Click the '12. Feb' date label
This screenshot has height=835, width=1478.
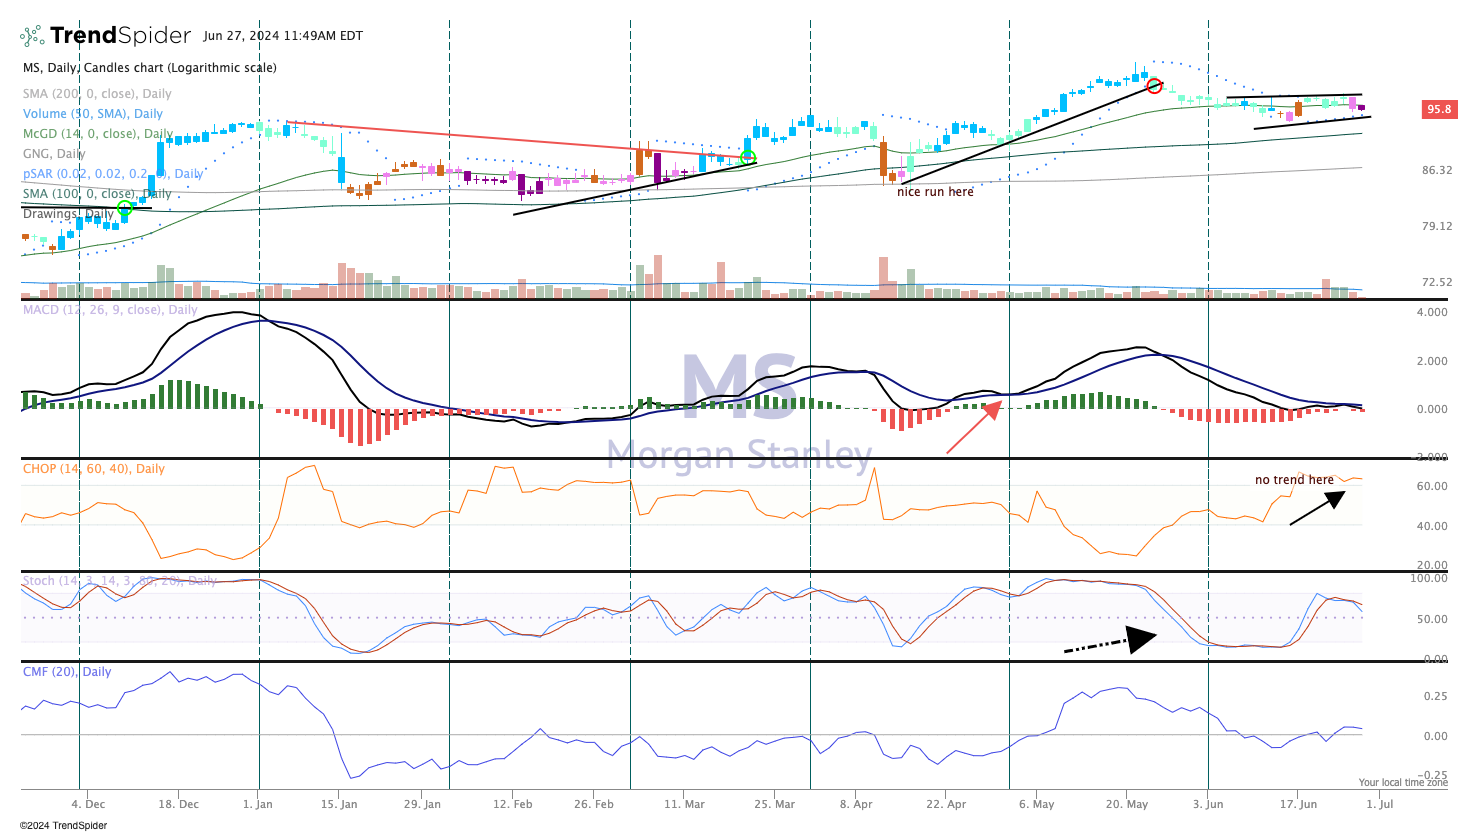tap(513, 804)
